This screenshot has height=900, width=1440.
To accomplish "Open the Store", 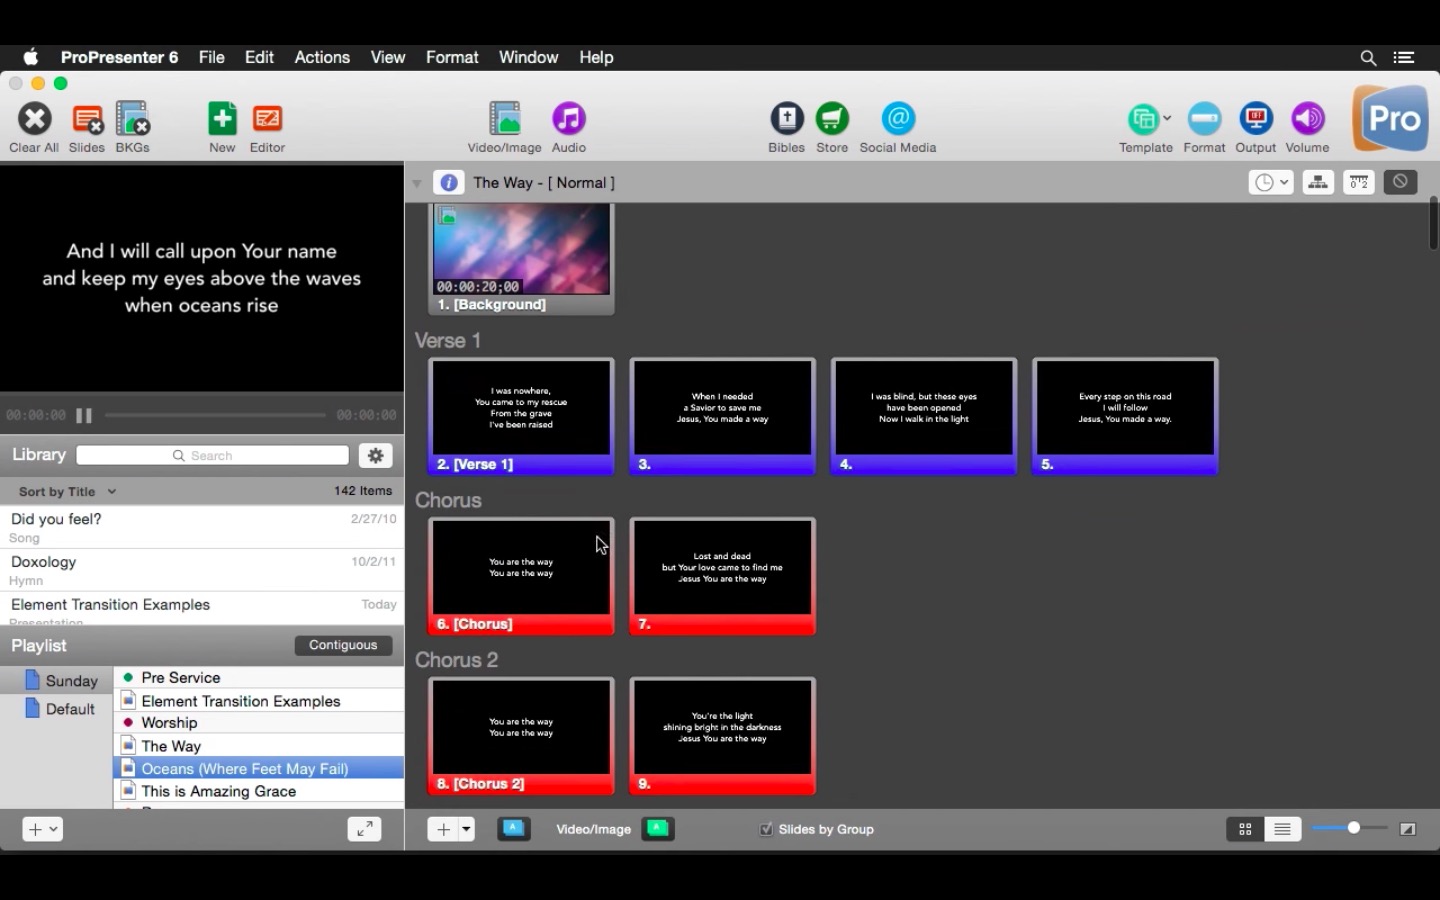I will (832, 119).
